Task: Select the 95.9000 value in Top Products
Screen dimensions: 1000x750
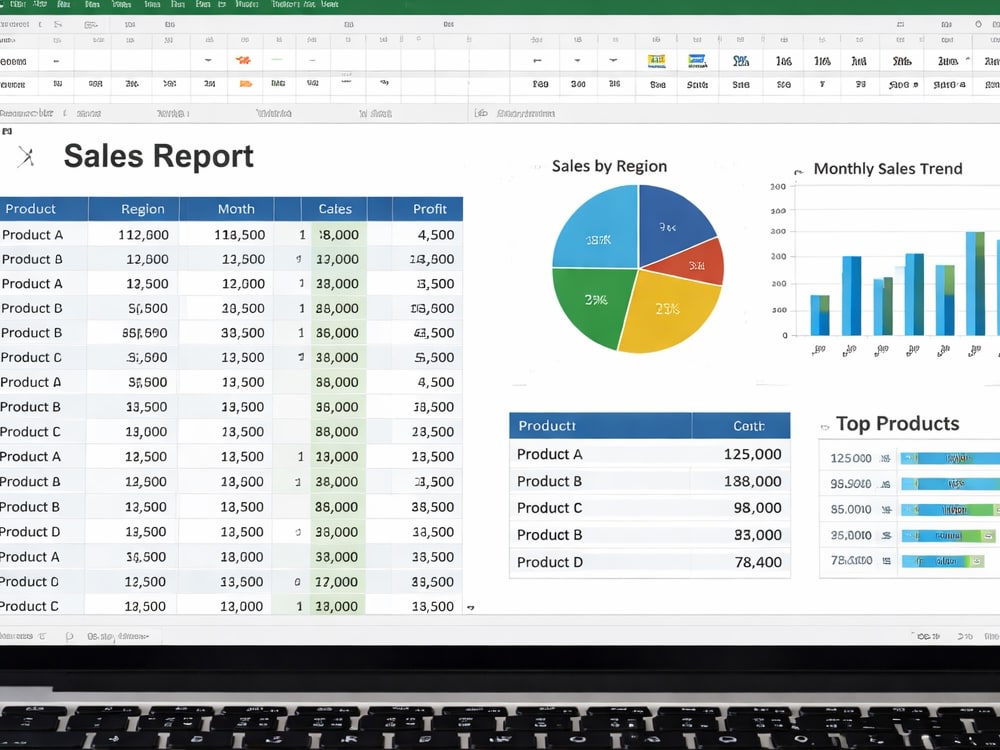Action: (851, 484)
